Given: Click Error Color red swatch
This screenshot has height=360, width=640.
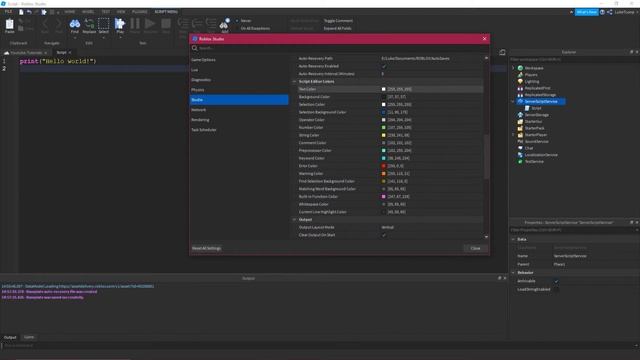Looking at the screenshot, I should pyautogui.click(x=384, y=166).
